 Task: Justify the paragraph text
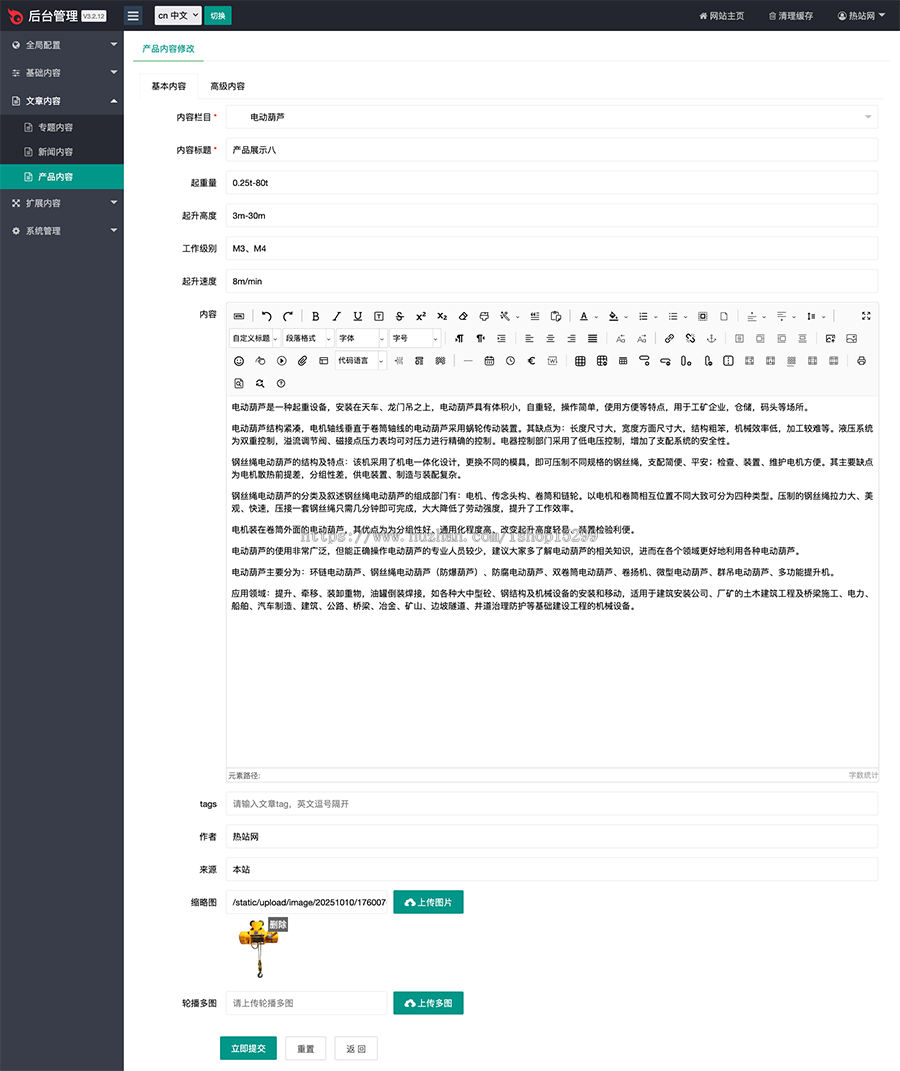[x=592, y=338]
